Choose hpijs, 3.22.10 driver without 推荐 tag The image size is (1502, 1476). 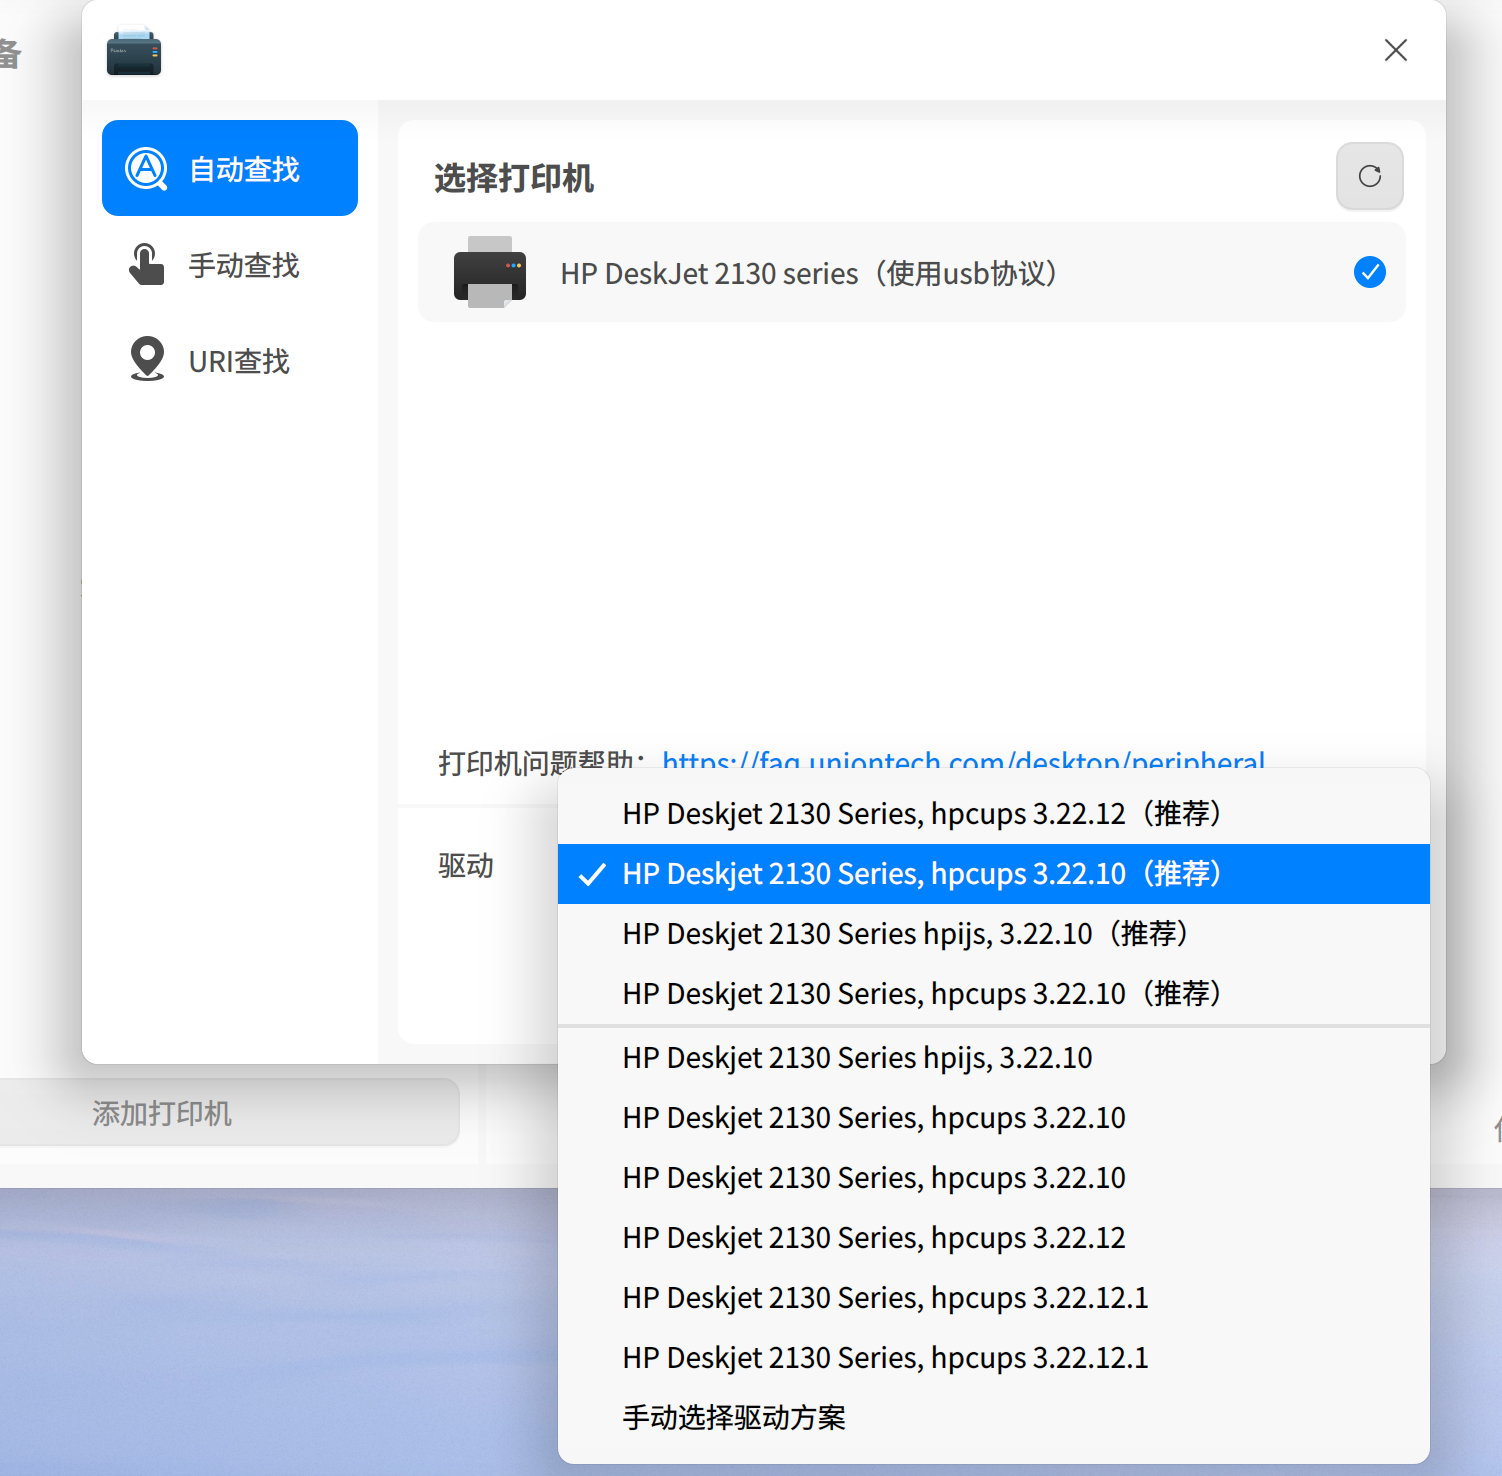[994, 1058]
